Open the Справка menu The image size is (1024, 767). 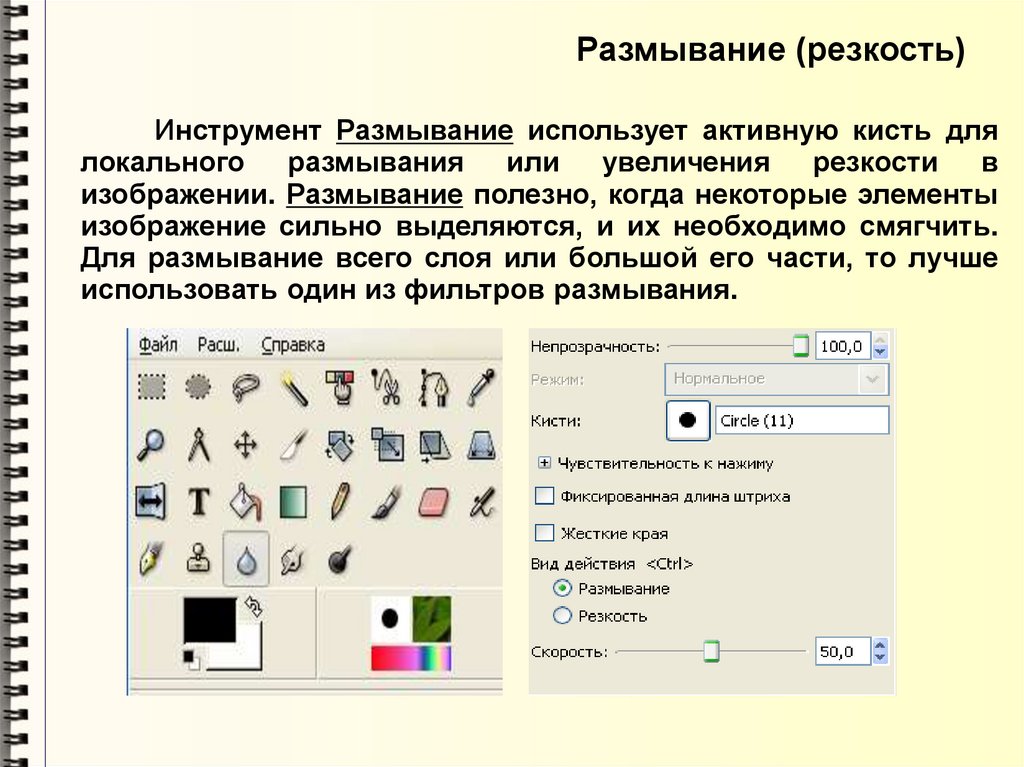click(x=293, y=345)
